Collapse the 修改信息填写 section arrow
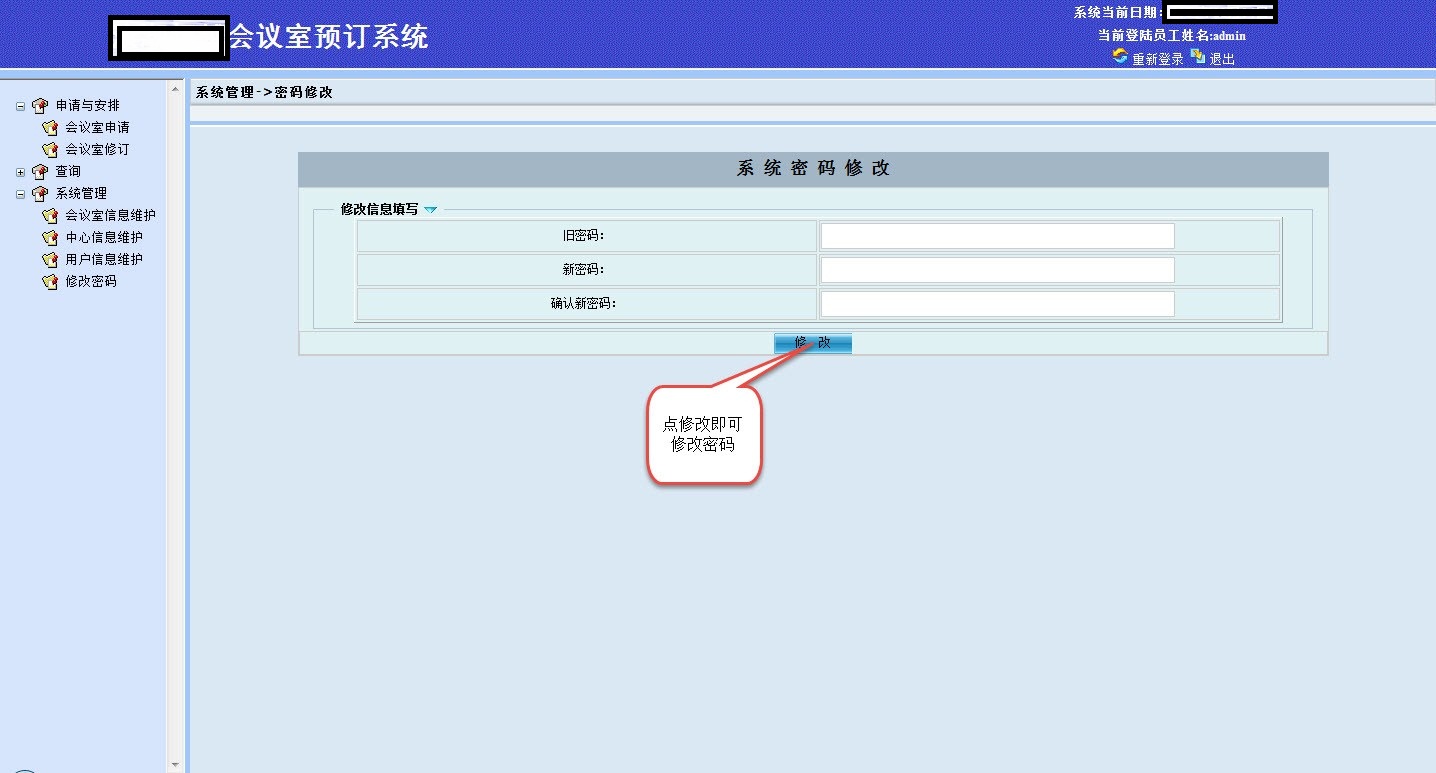 pos(431,210)
